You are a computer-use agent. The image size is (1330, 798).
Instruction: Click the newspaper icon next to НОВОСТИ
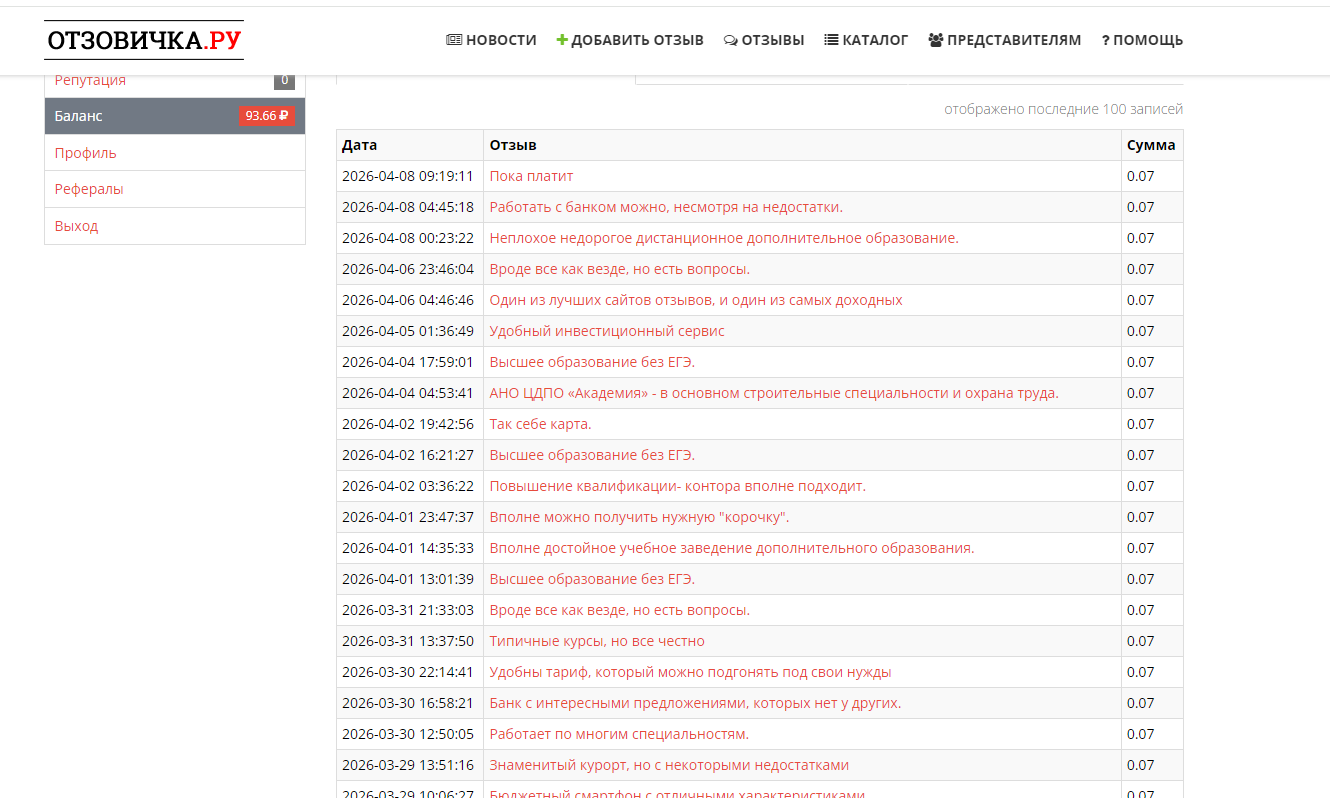coord(454,40)
